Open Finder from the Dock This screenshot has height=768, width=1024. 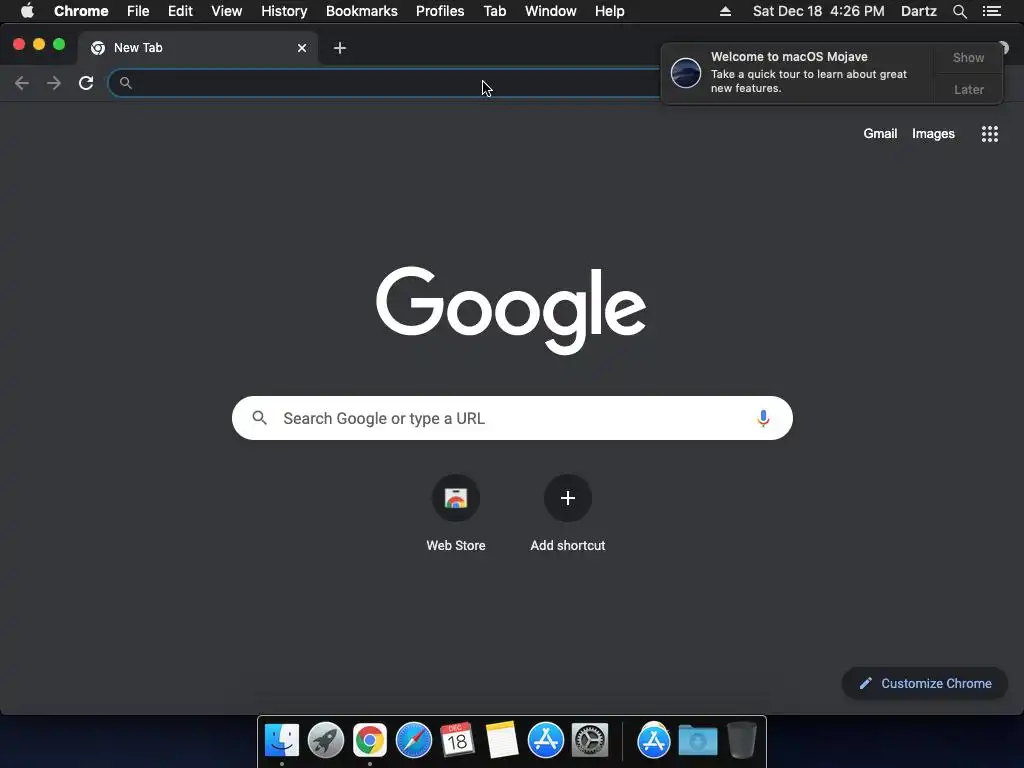[281, 740]
